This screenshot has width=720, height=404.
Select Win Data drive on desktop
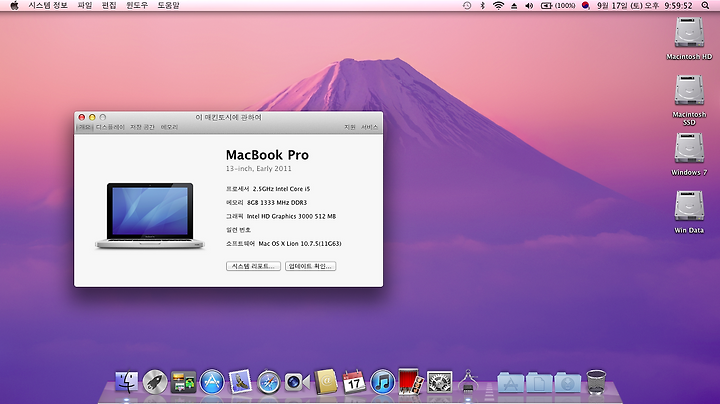689,207
